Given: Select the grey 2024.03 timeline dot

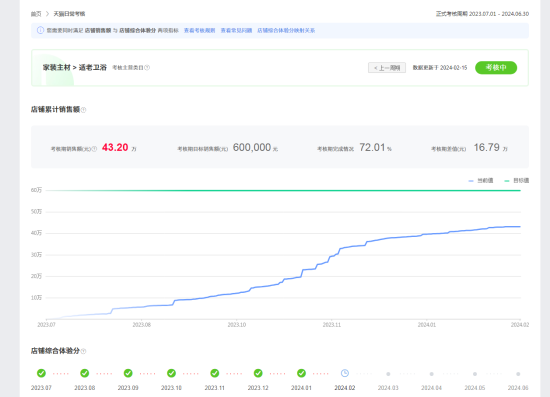Looking at the screenshot, I should point(388,374).
